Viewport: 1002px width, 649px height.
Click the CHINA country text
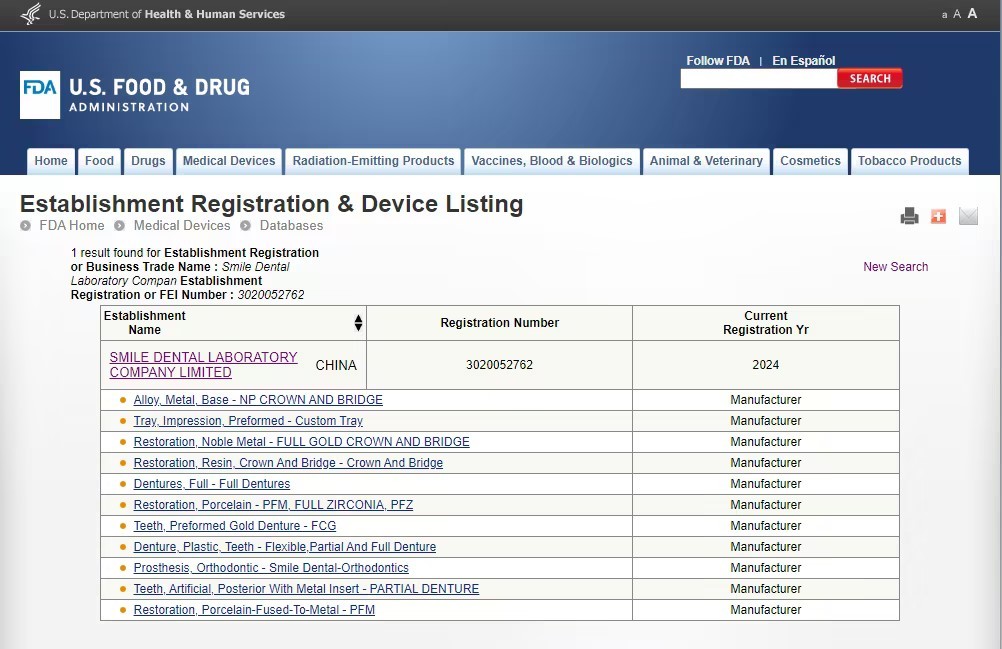point(336,365)
